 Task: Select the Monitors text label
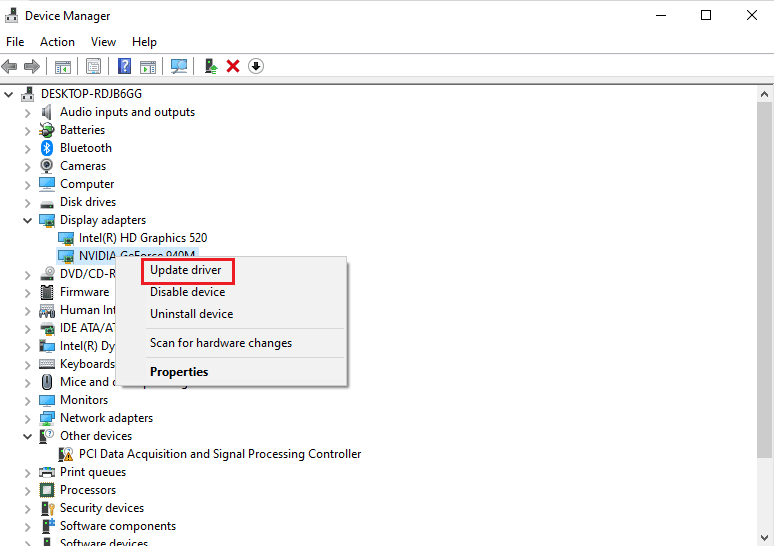[84, 400]
